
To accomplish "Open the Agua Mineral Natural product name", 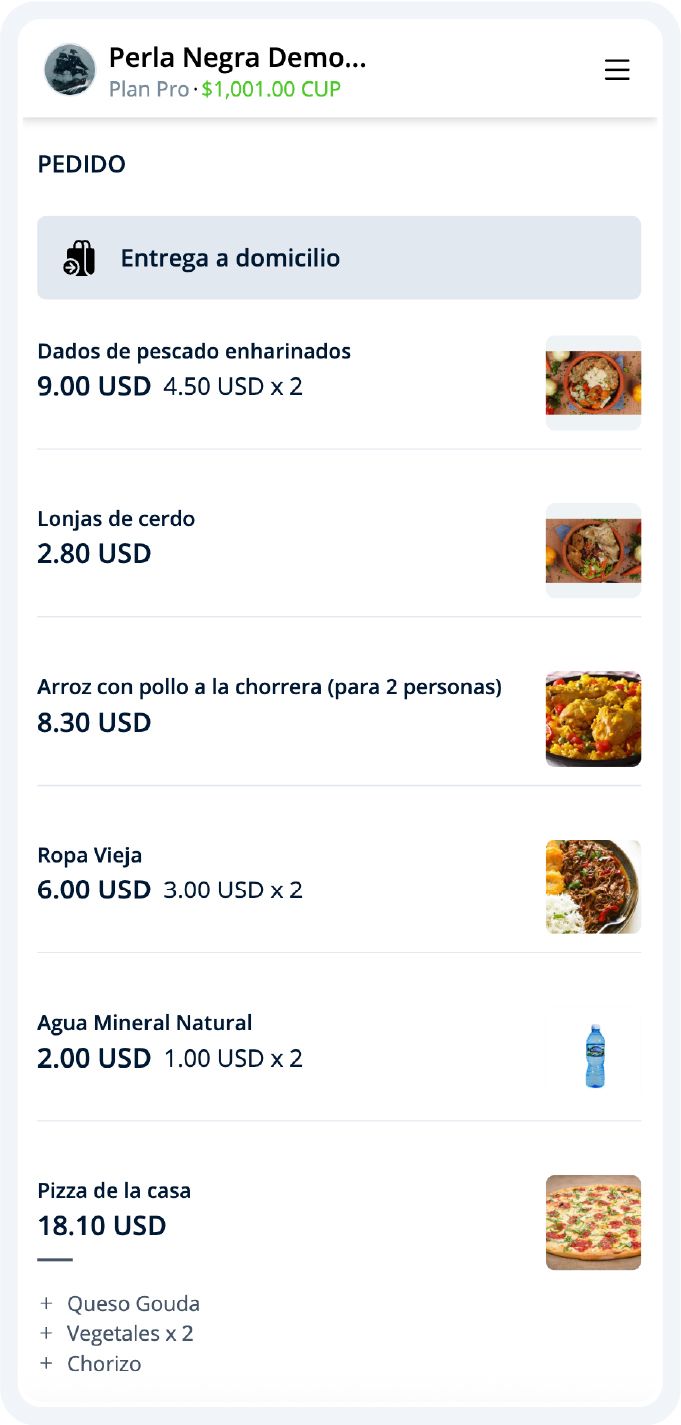I will (x=145, y=1023).
